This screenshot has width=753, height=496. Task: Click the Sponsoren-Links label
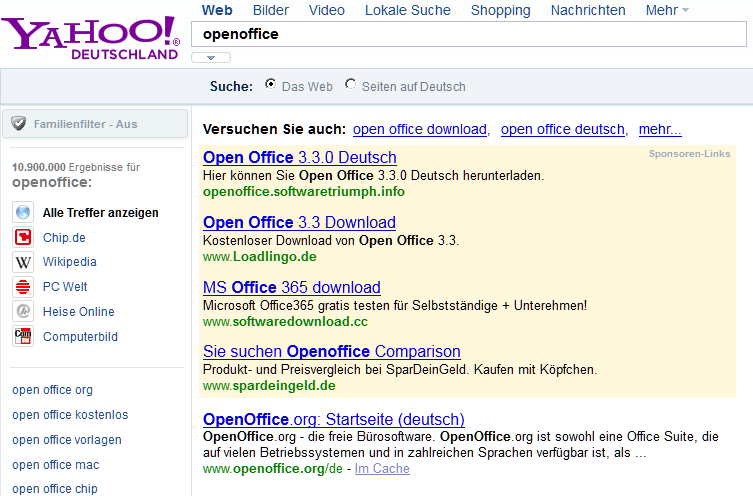pyautogui.click(x=690, y=154)
